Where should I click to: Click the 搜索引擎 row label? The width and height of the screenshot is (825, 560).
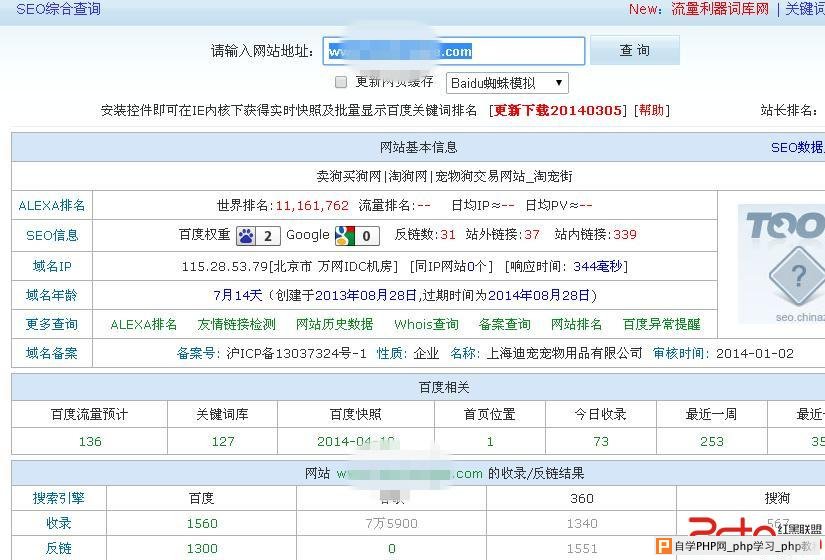(x=58, y=498)
